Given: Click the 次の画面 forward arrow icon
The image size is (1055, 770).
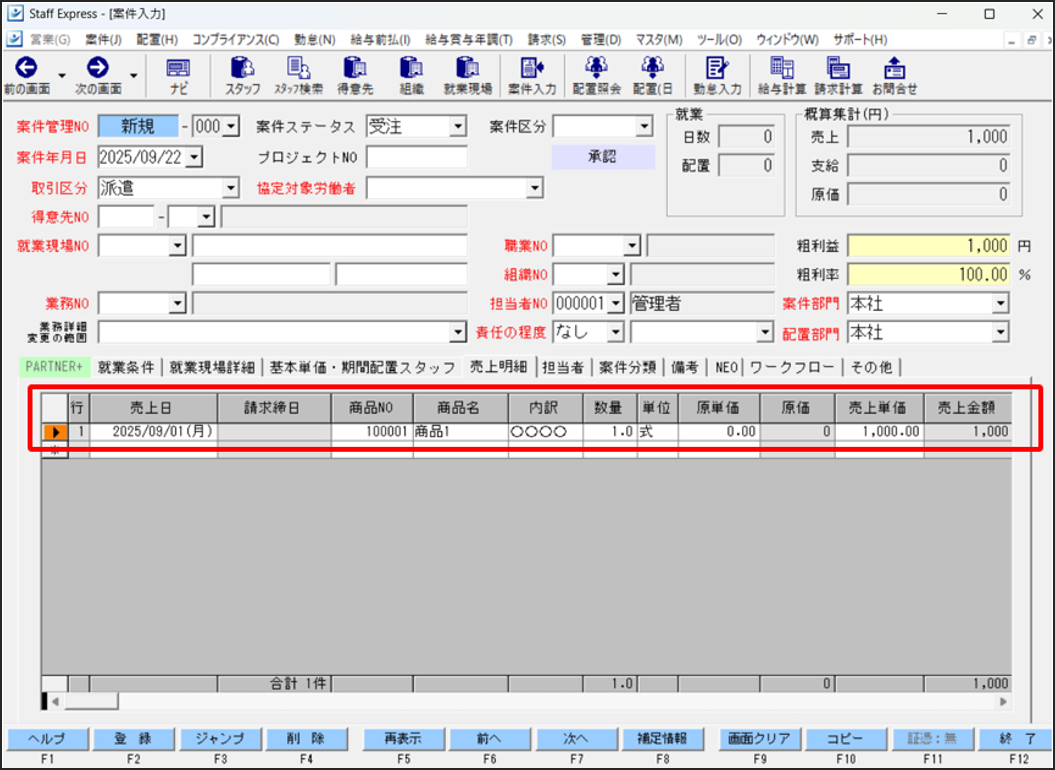Looking at the screenshot, I should [x=97, y=68].
